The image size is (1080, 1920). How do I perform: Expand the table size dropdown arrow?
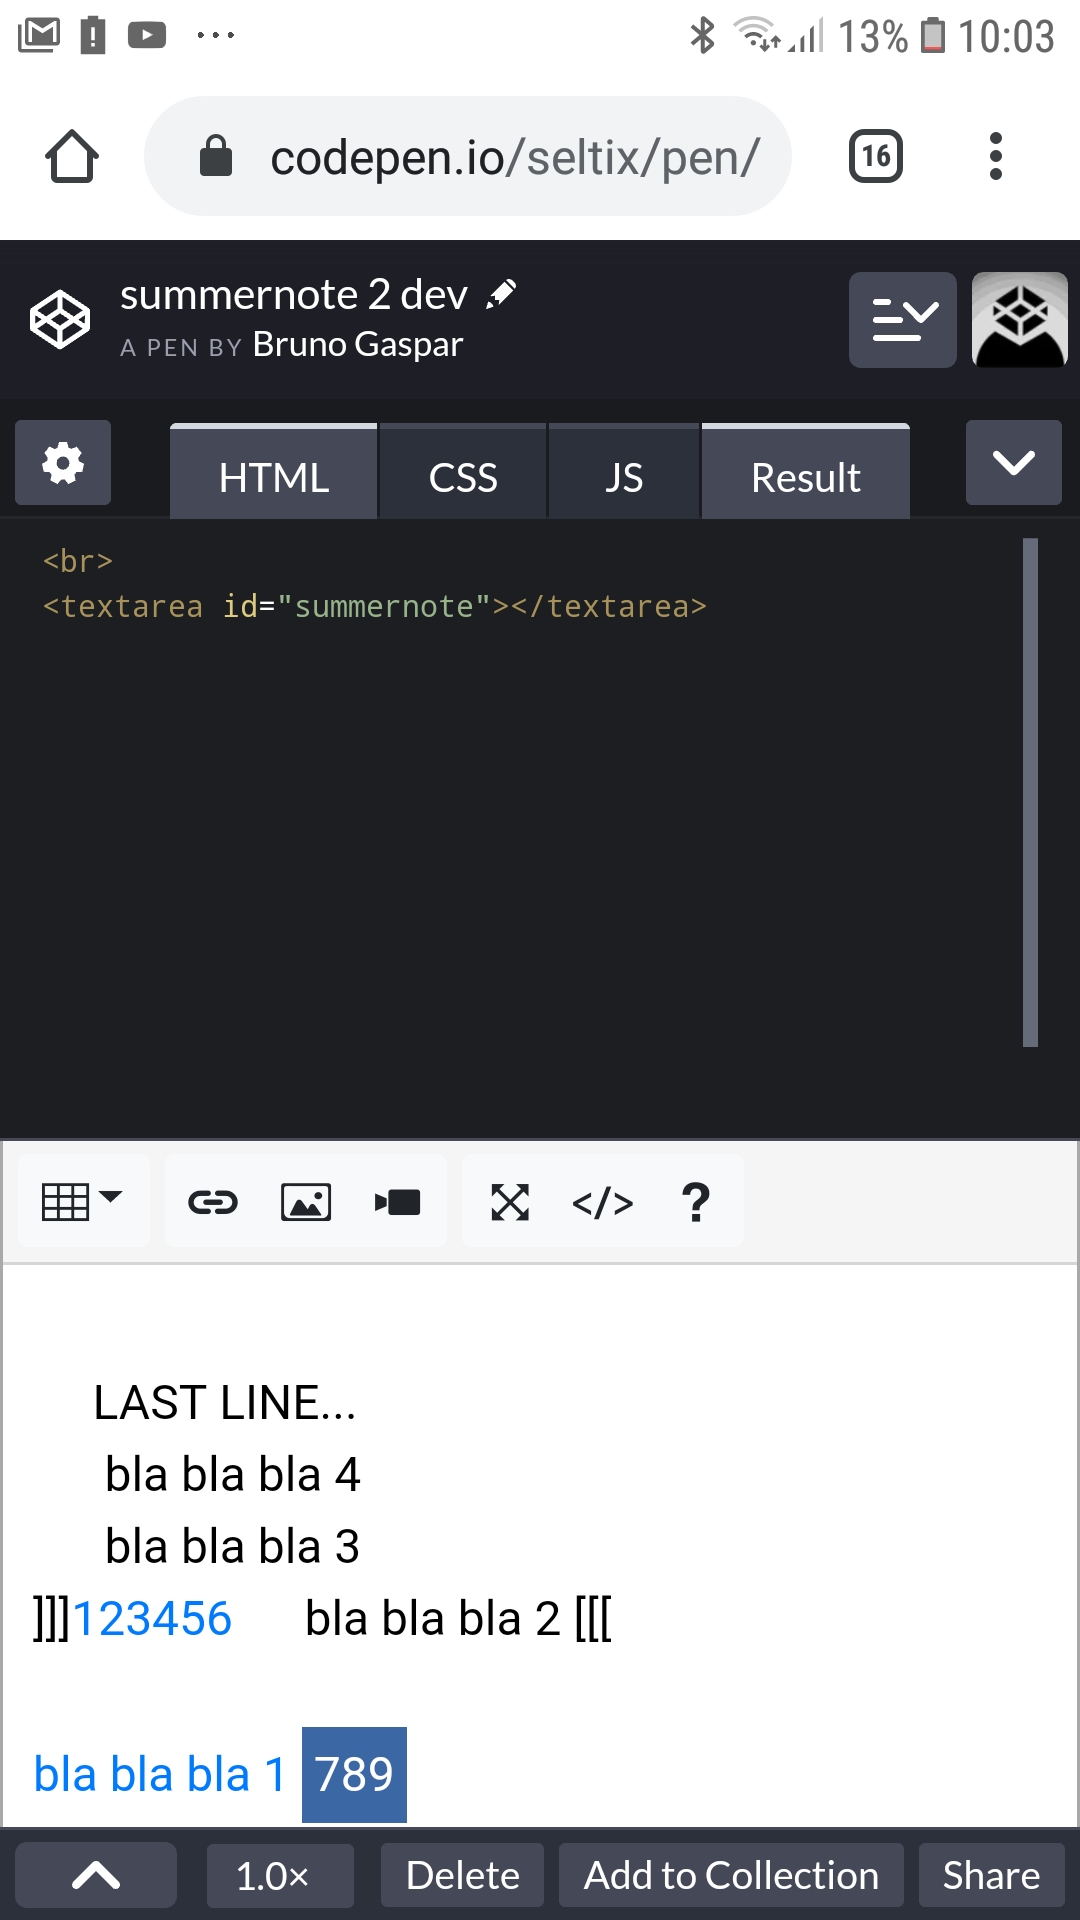(110, 1197)
